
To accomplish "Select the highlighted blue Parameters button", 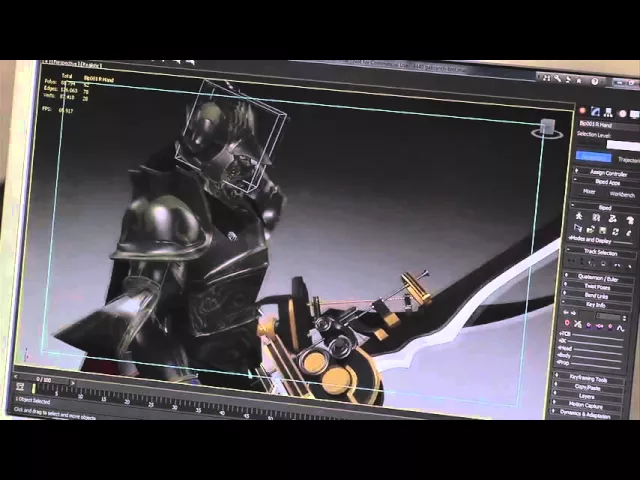I will (594, 157).
